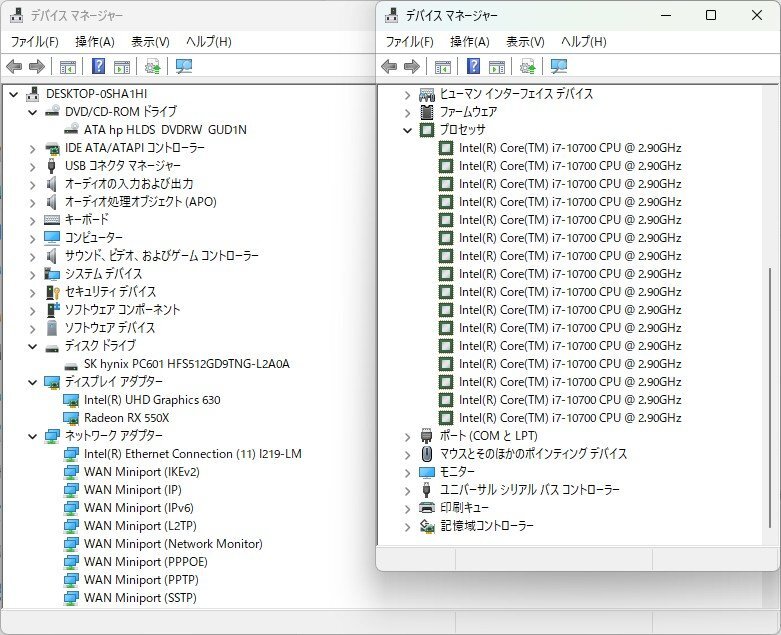Viewport: 781px width, 635px height.
Task: Collapse the プロセッサ category
Action: point(407,130)
